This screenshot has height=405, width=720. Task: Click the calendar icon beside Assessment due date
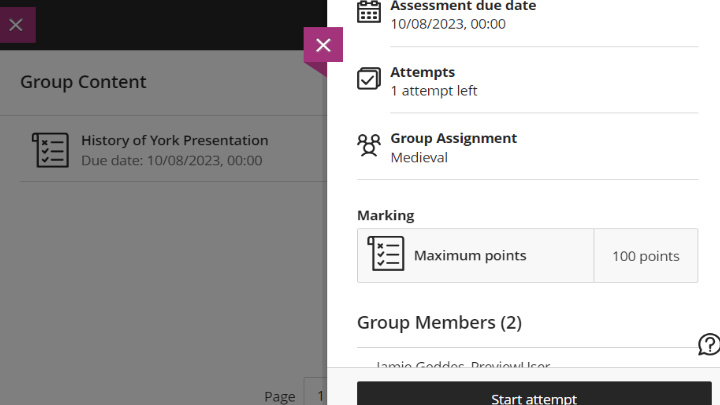point(369,11)
